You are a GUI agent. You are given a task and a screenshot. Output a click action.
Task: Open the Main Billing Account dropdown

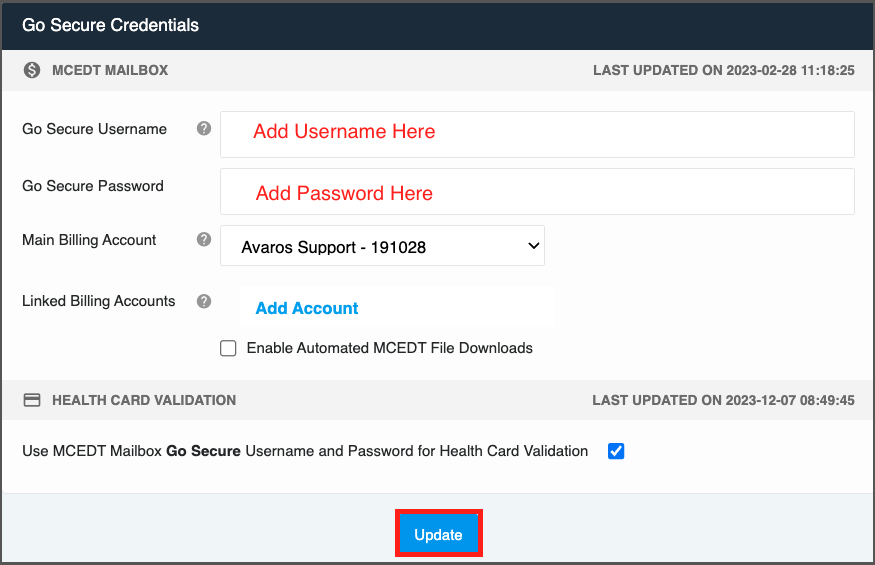[382, 246]
